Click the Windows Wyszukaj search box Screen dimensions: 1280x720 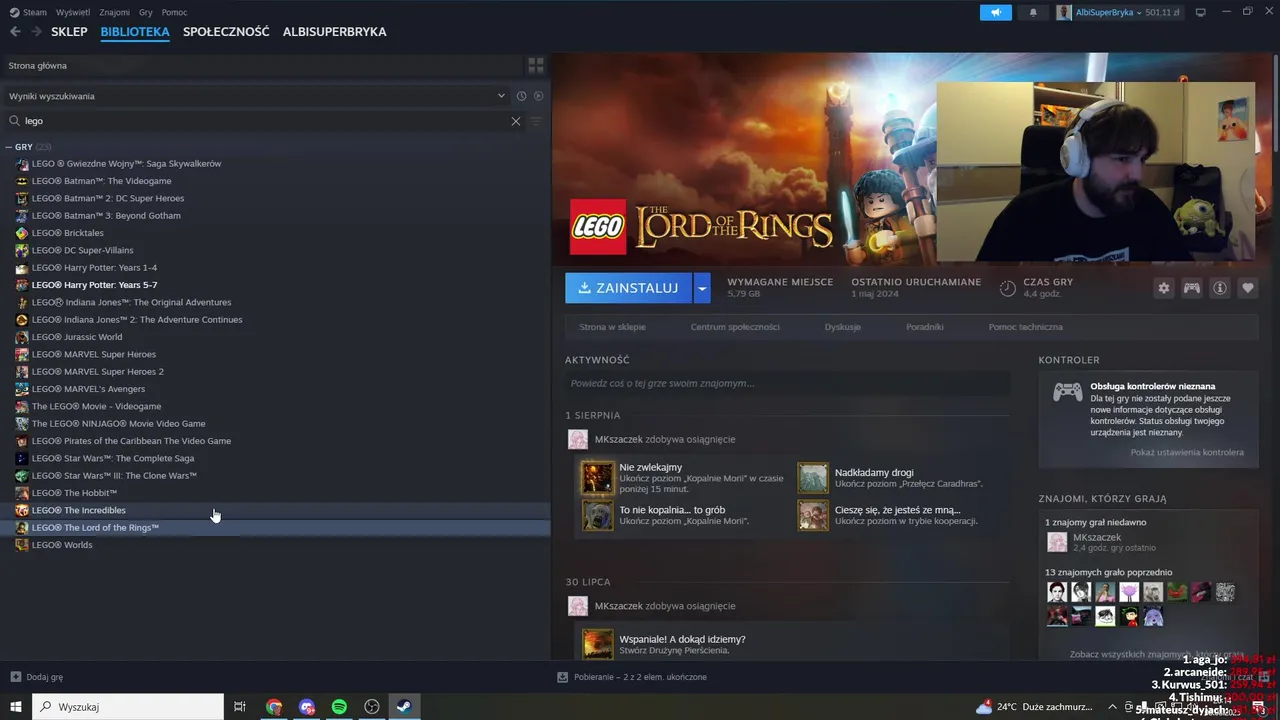tap(128, 707)
